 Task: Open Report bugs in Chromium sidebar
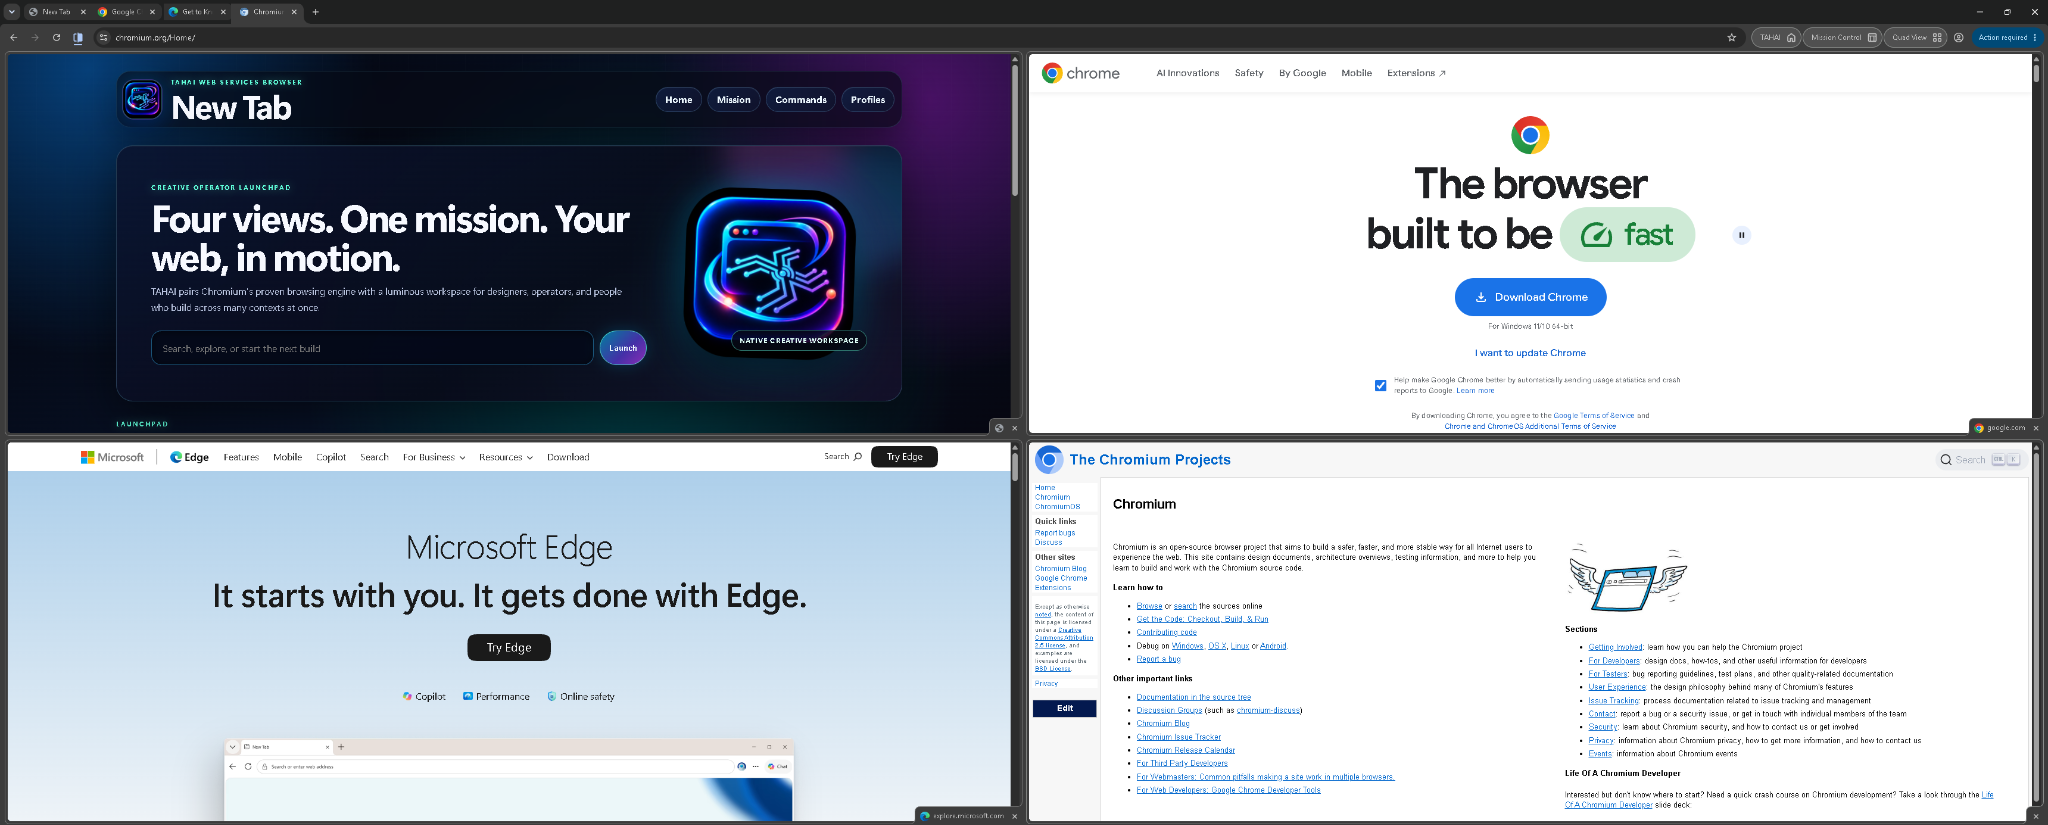click(1055, 533)
